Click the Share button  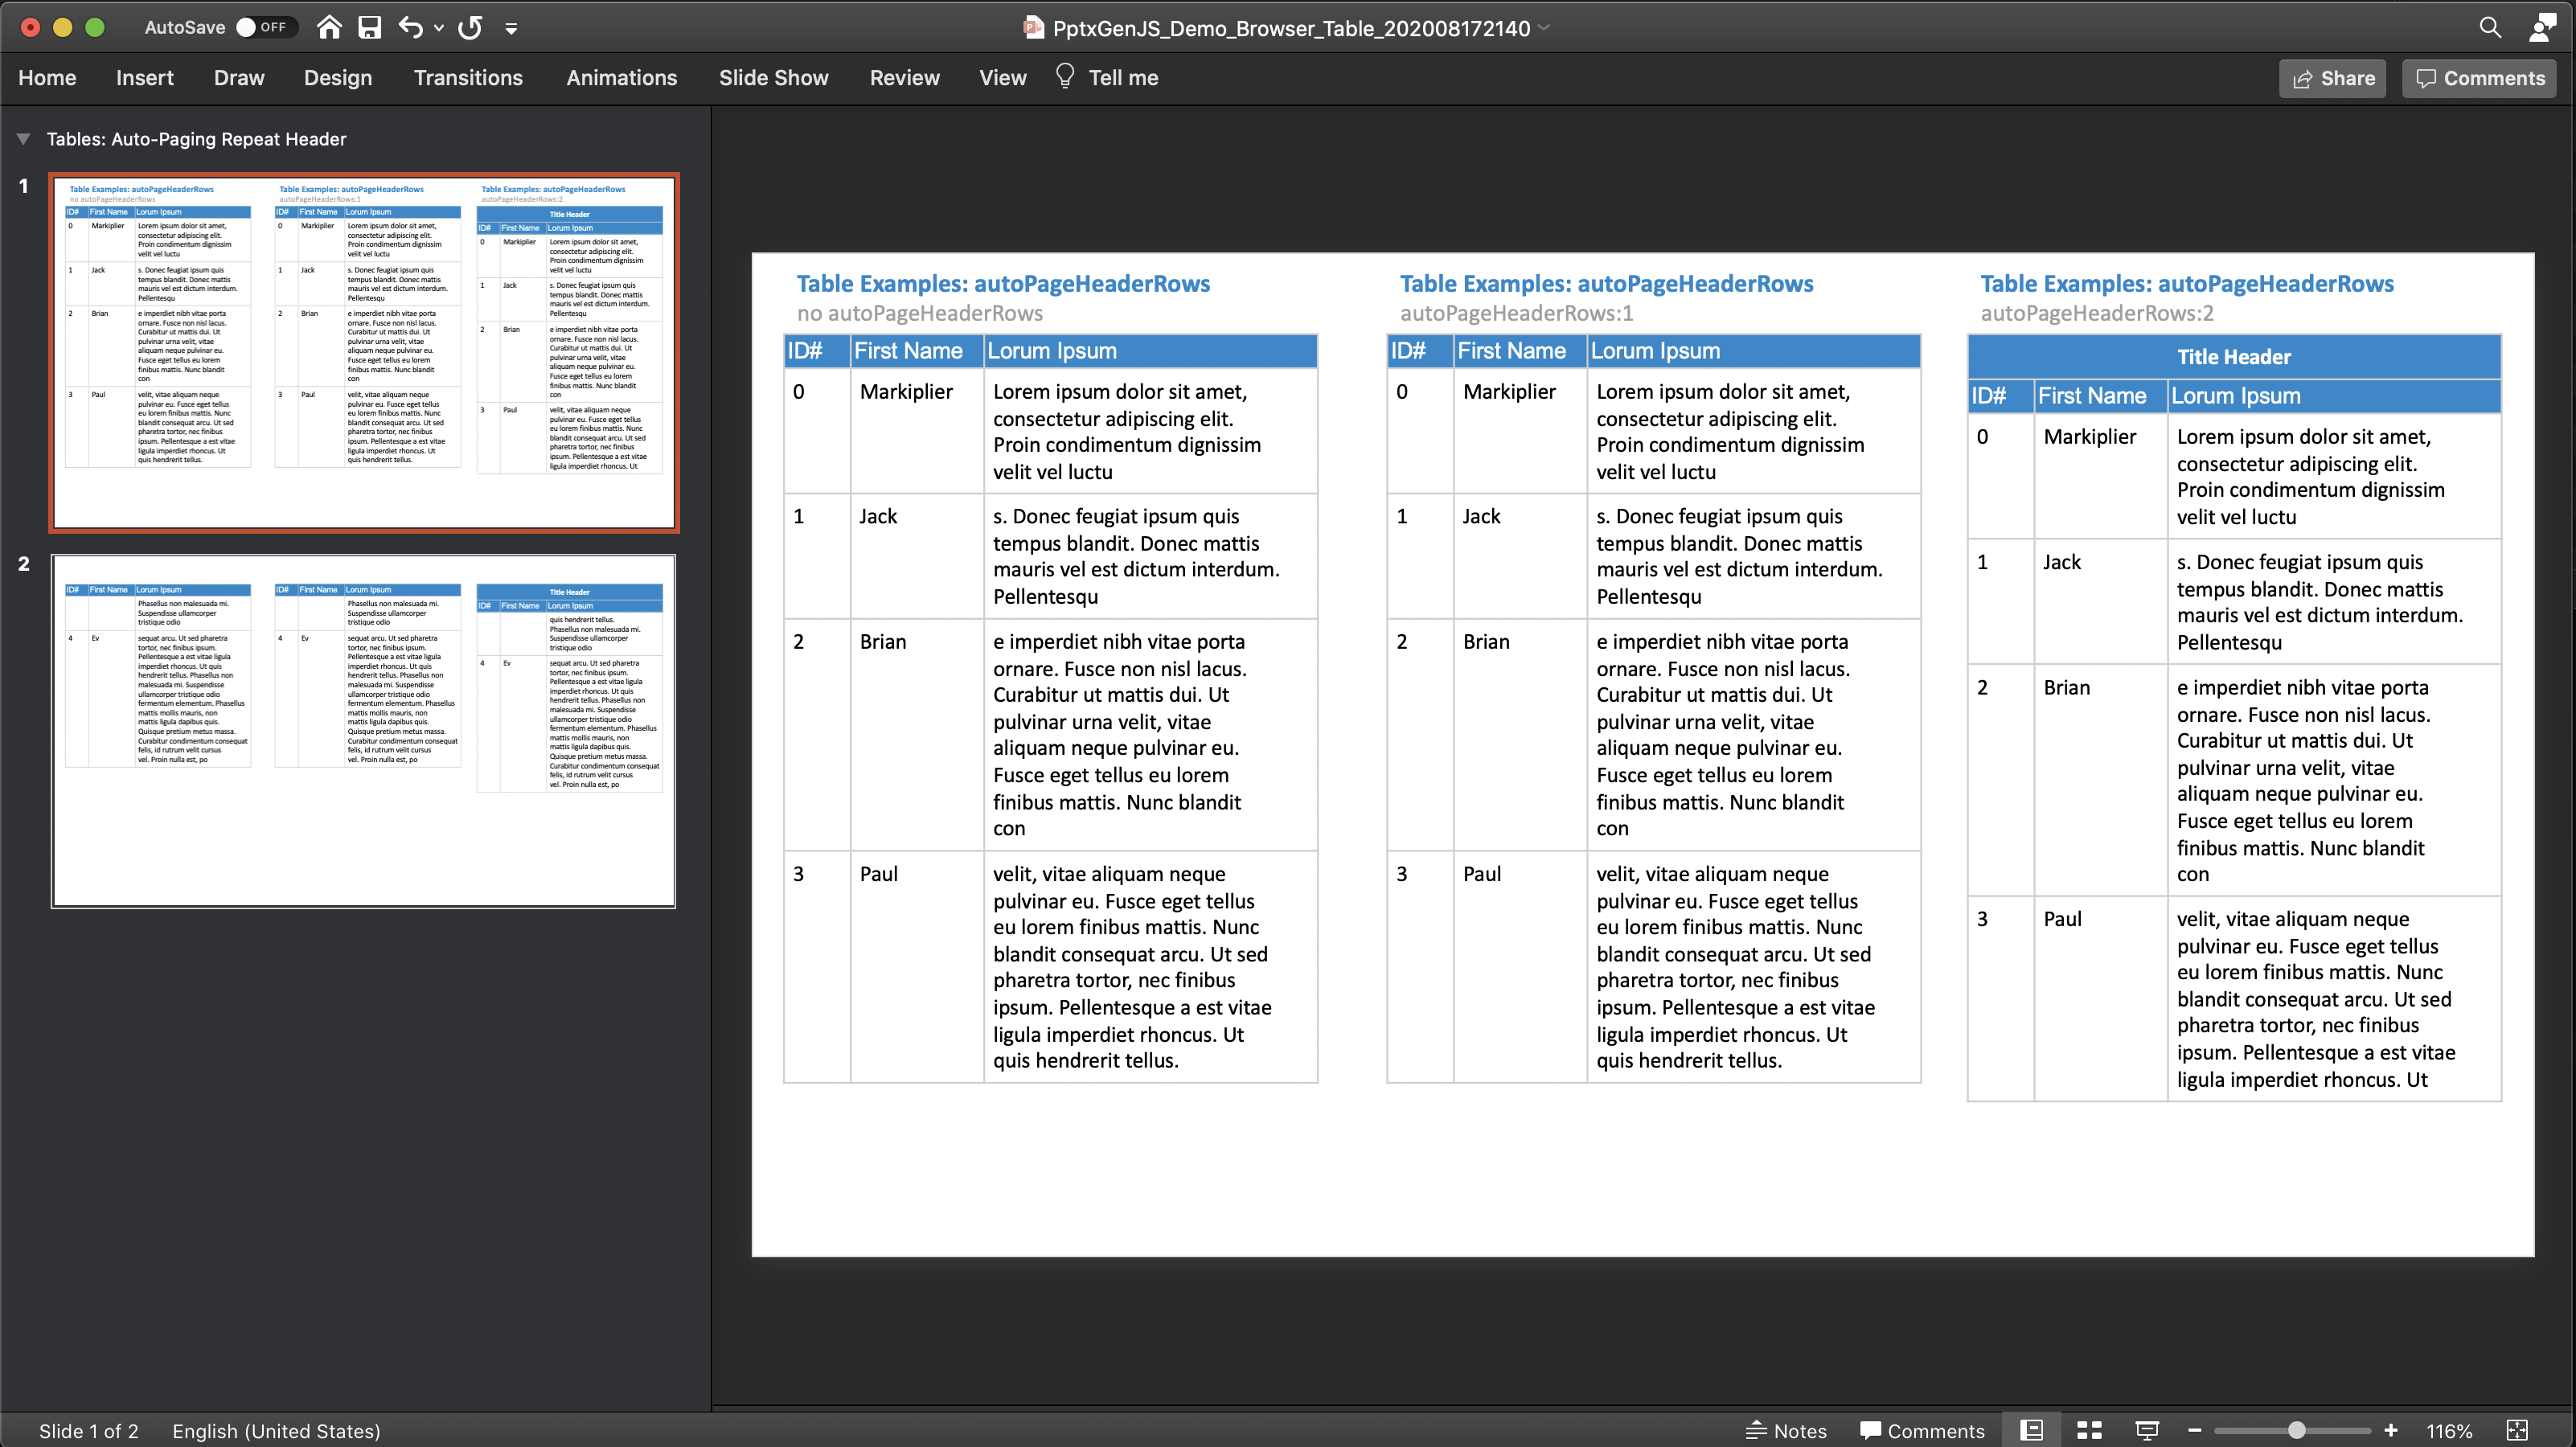(2332, 78)
